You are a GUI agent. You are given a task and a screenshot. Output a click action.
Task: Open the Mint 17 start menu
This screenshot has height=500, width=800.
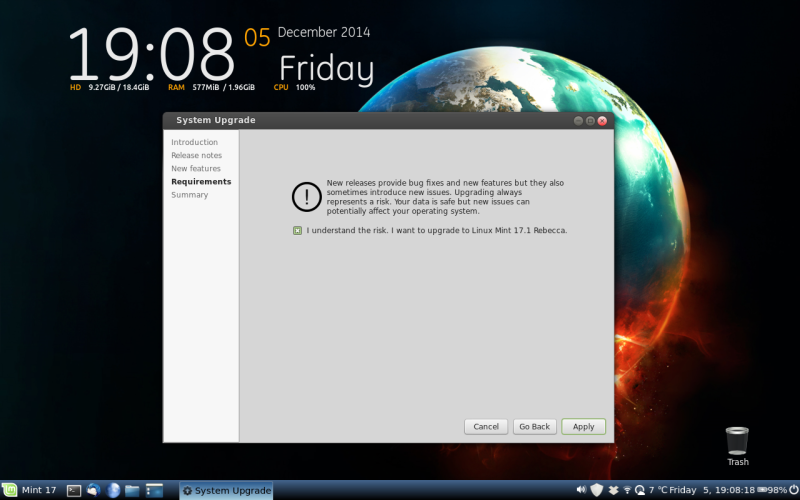click(30, 490)
